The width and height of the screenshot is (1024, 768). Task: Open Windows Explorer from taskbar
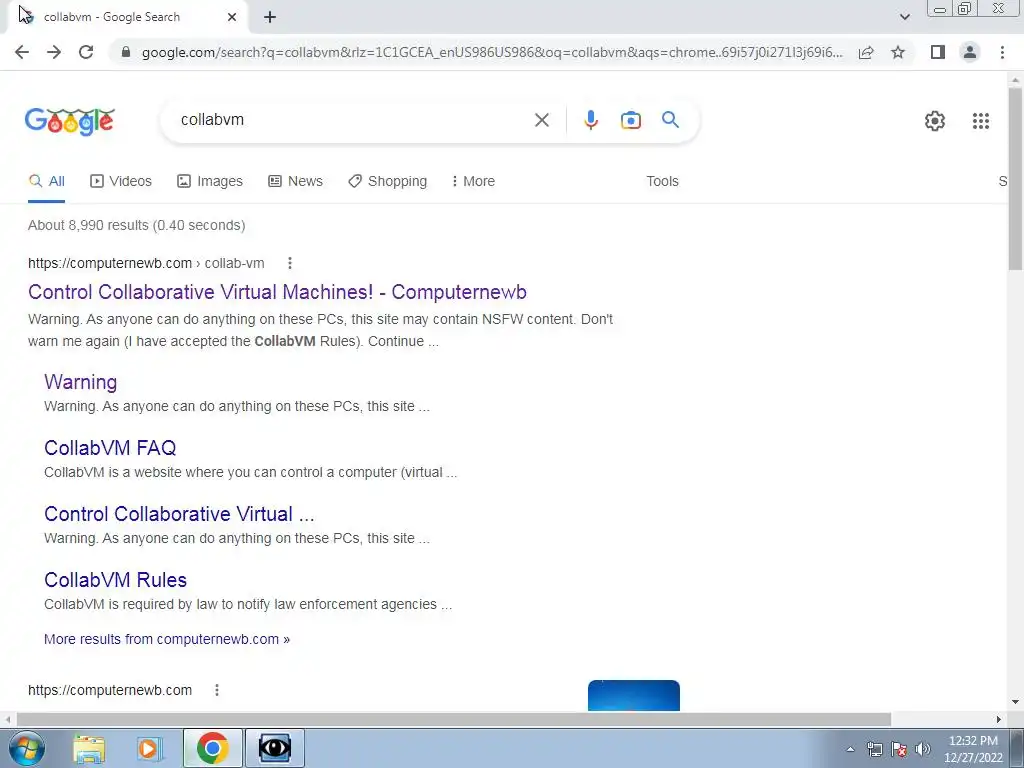click(x=89, y=748)
